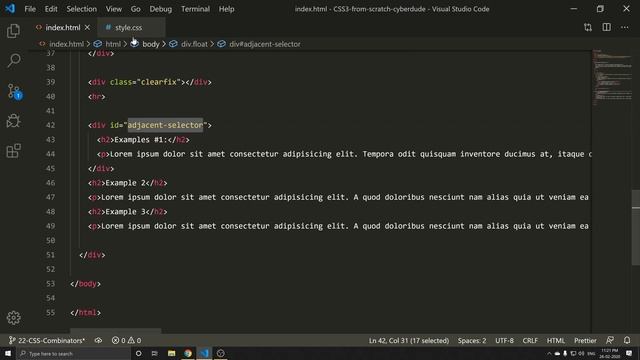Close the index.html tab
The width and height of the screenshot is (640, 360).
87,27
